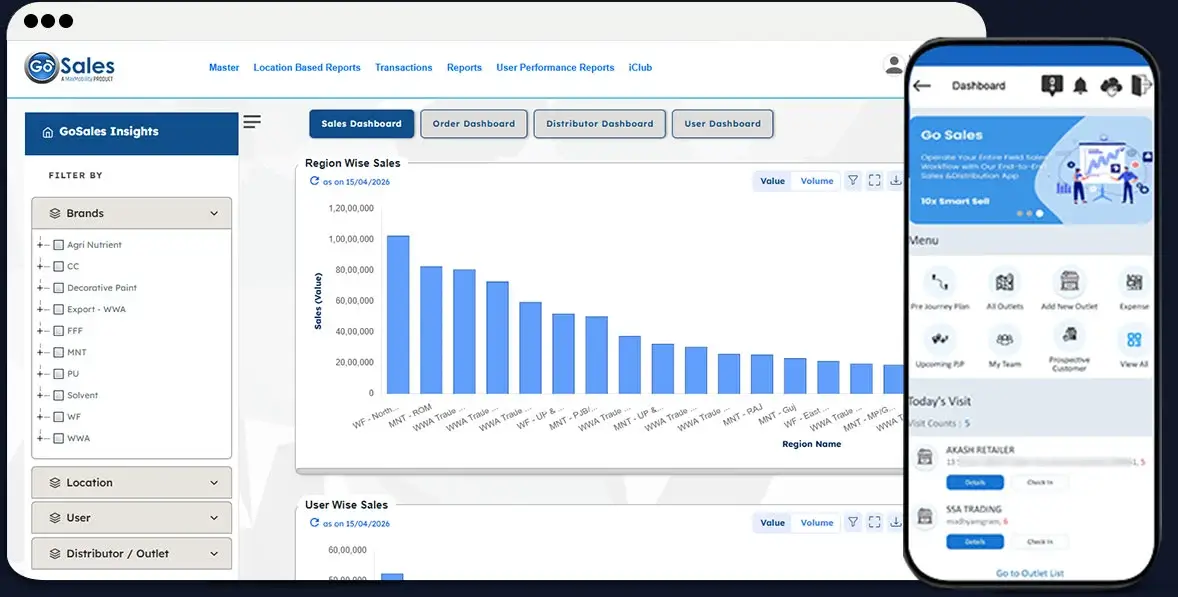Expand the Decorative Paint tree node

point(41,288)
